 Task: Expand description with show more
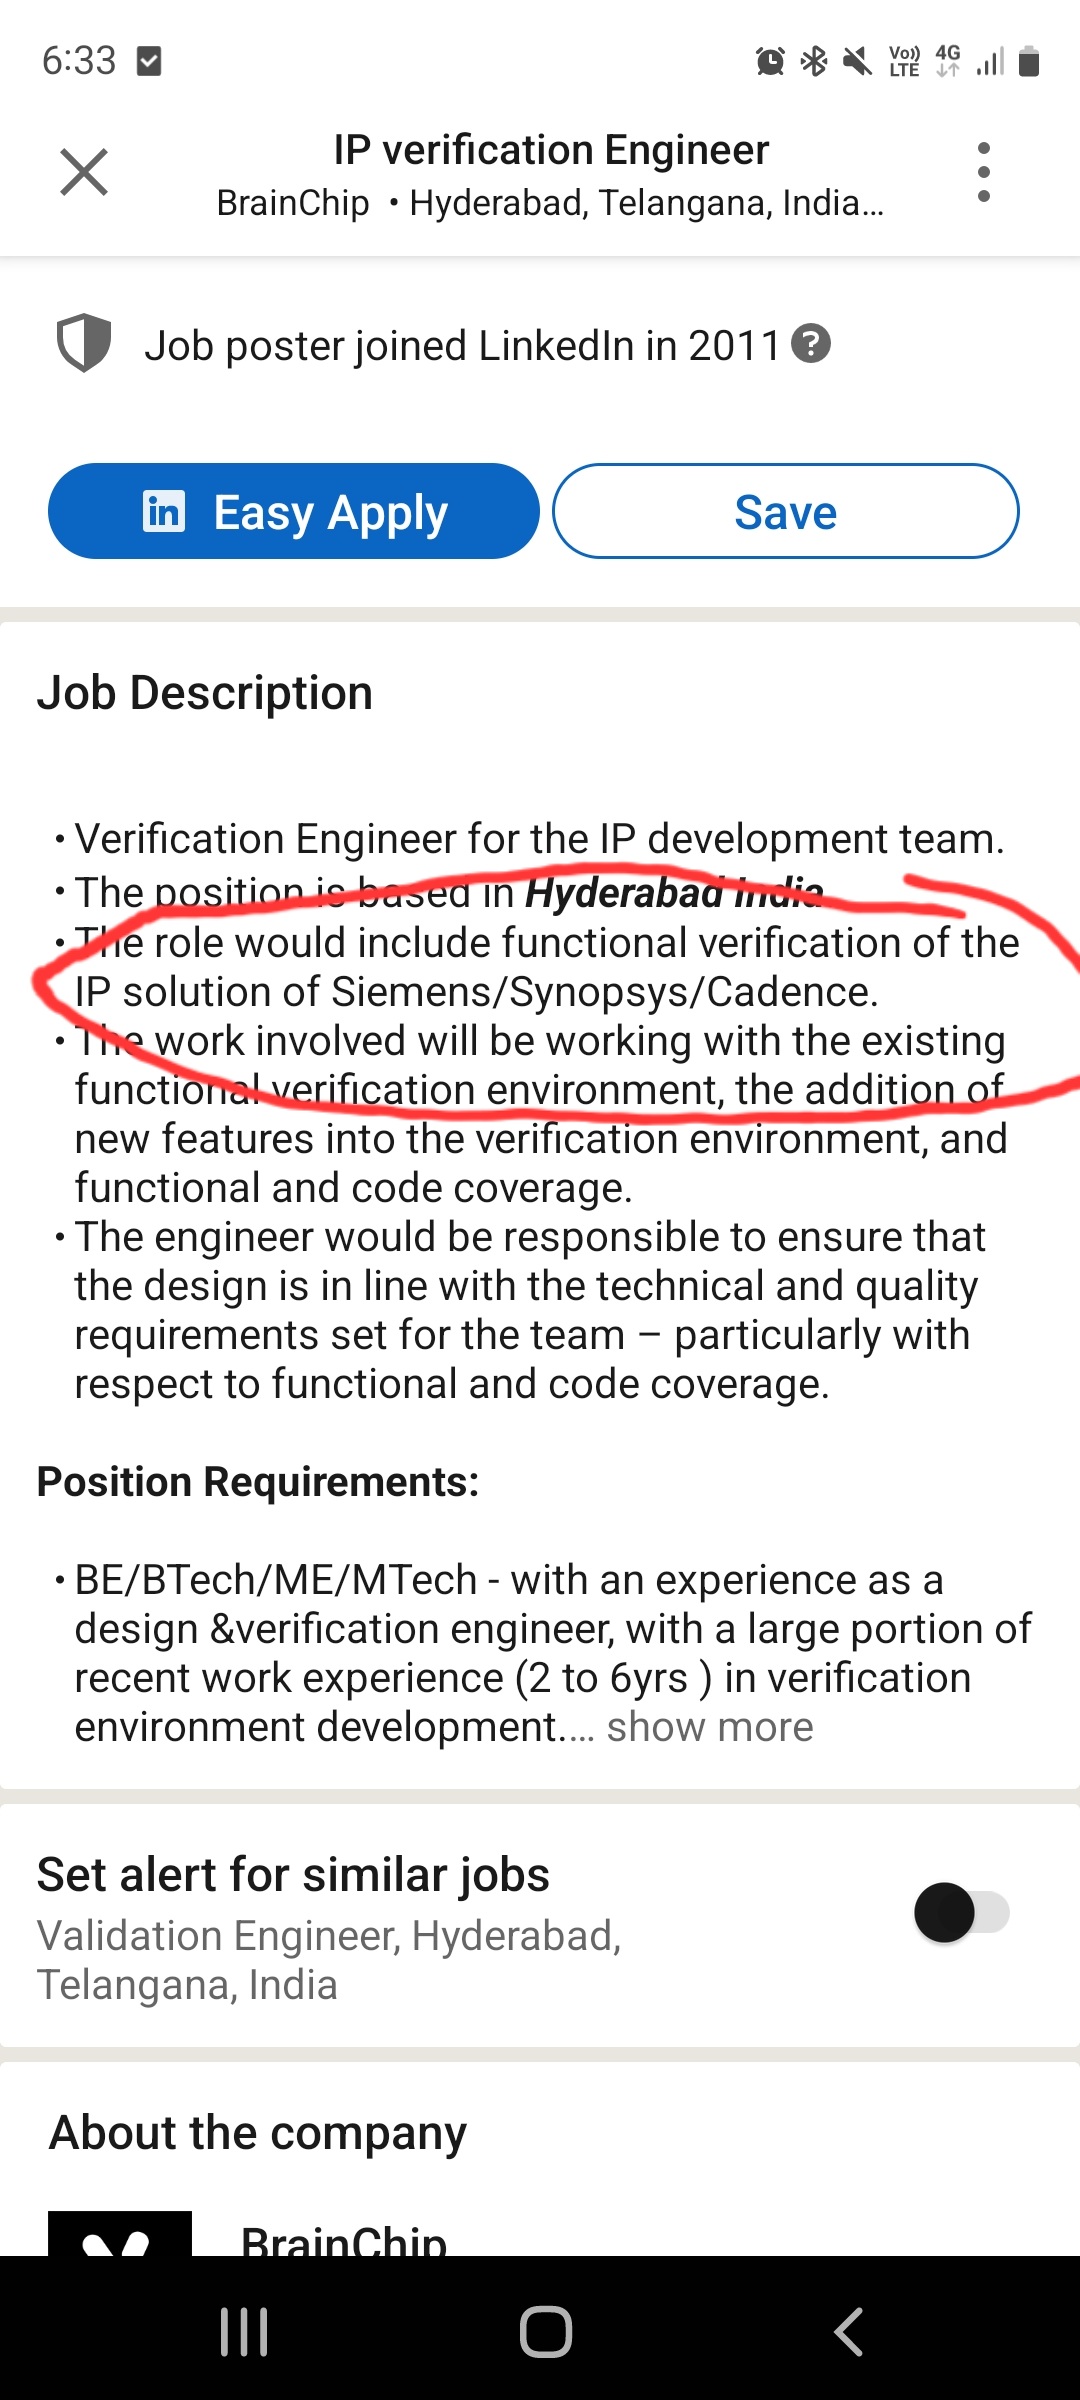[710, 1727]
